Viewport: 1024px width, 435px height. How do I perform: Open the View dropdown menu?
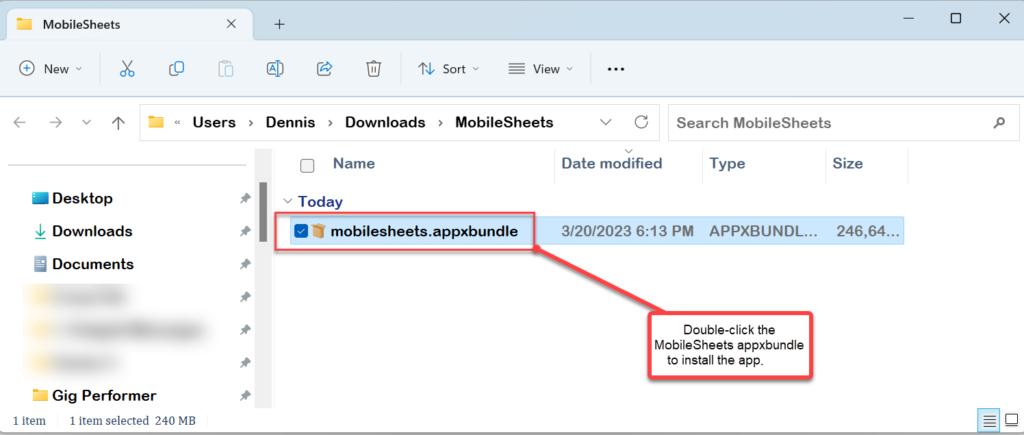[541, 69]
